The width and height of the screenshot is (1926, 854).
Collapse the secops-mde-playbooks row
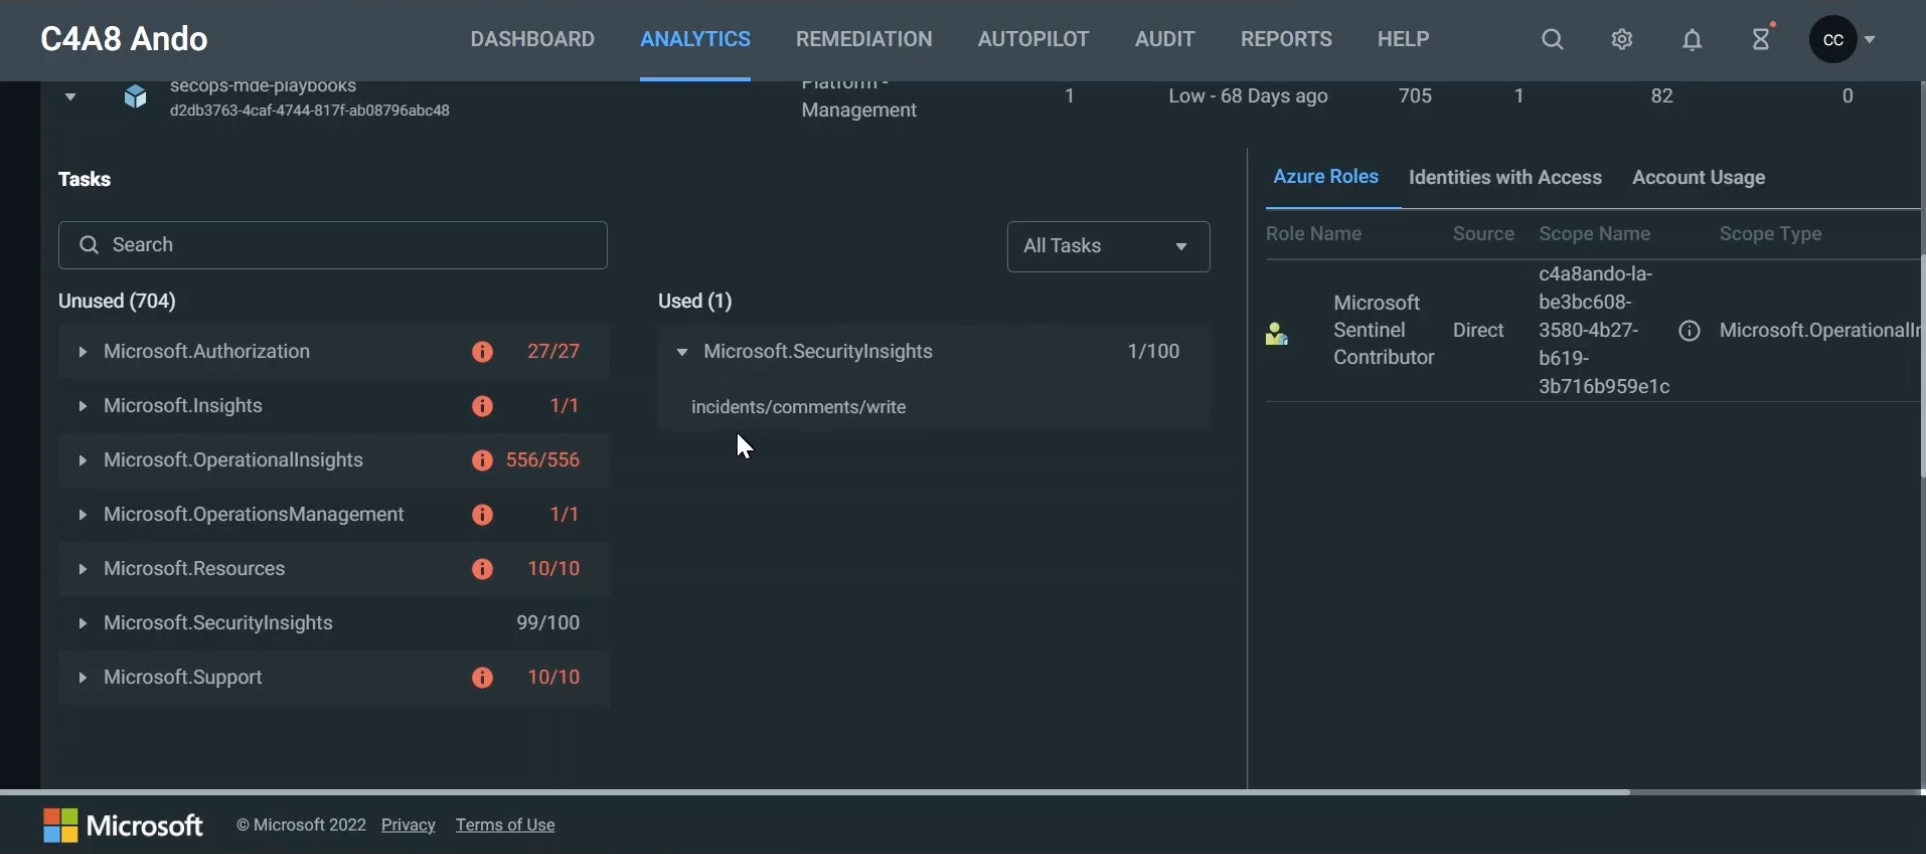click(x=70, y=97)
